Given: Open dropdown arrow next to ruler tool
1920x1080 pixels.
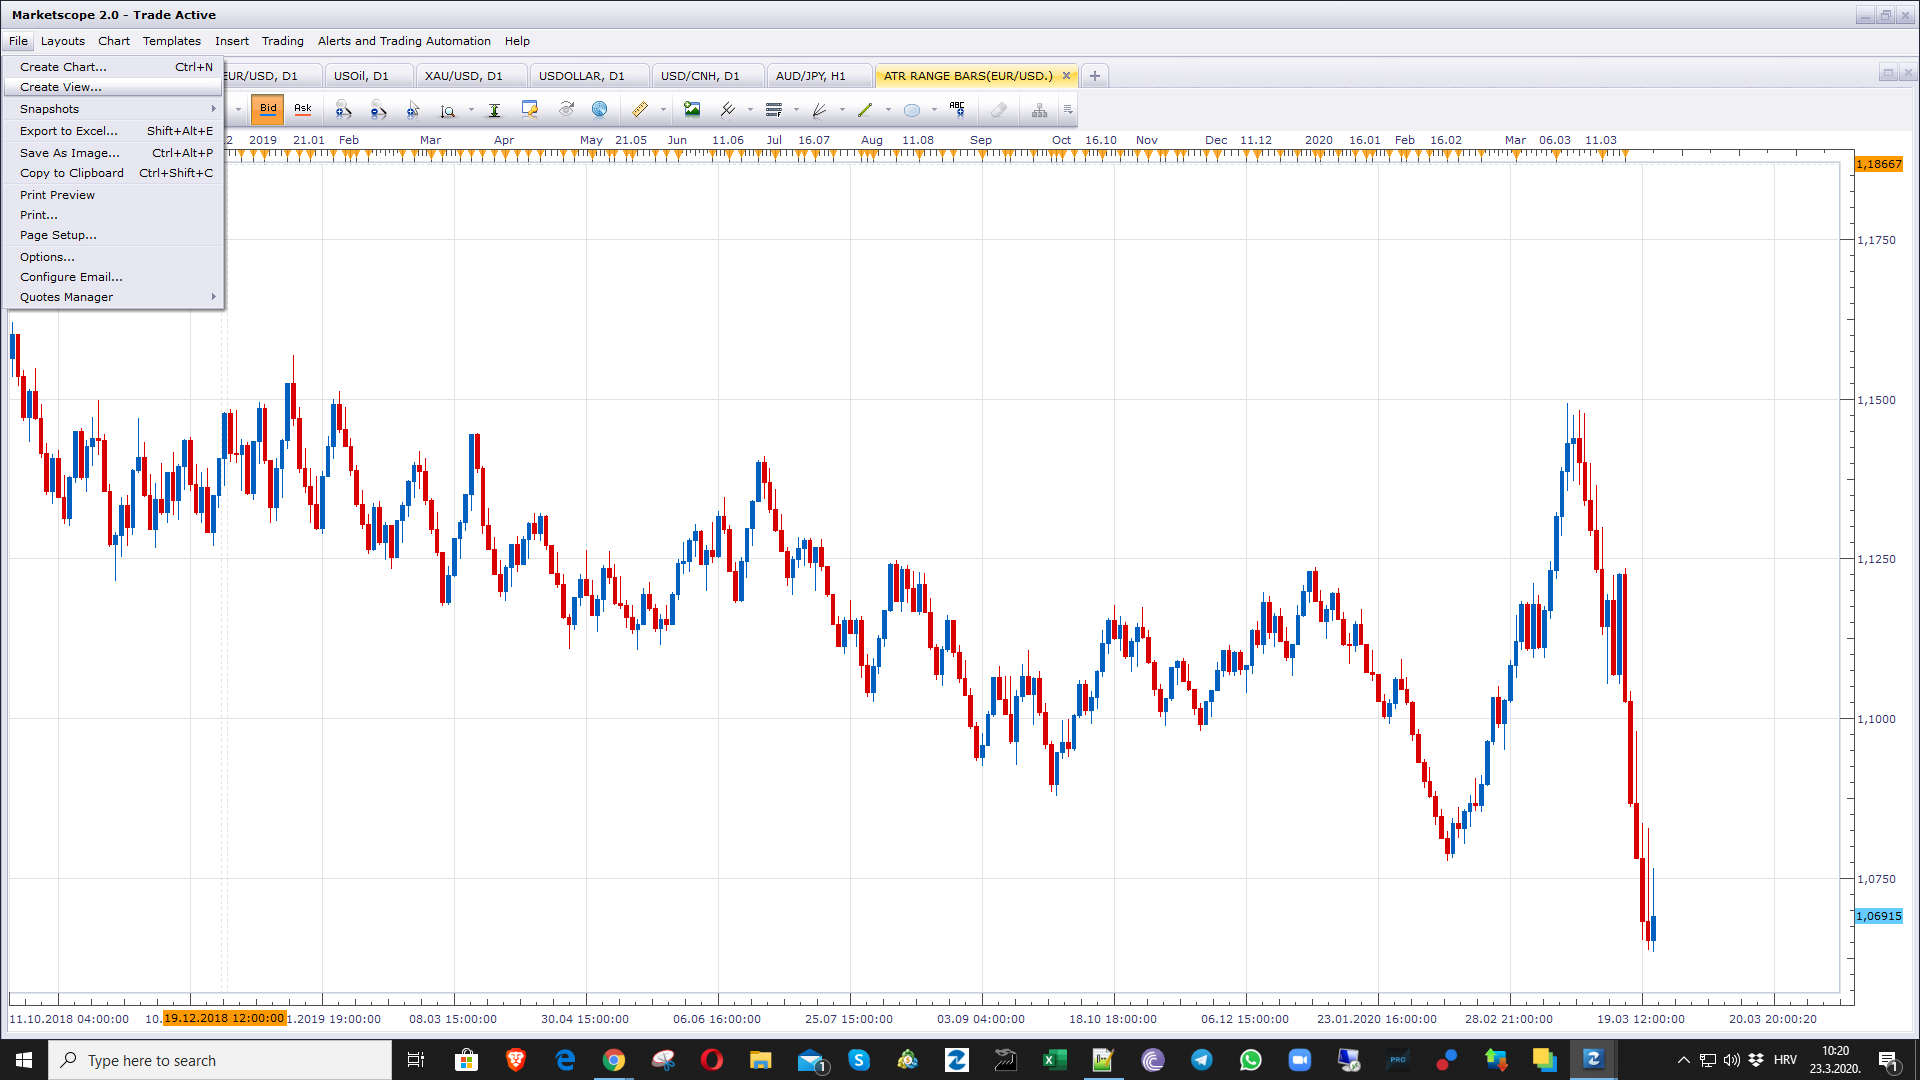Looking at the screenshot, I should (663, 110).
